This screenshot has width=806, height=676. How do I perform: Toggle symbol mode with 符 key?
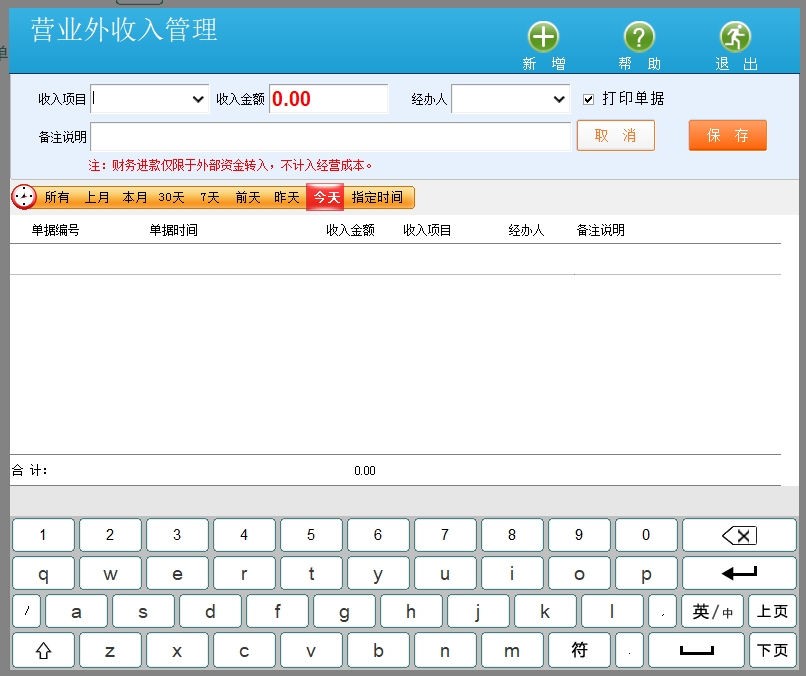pyautogui.click(x=579, y=650)
